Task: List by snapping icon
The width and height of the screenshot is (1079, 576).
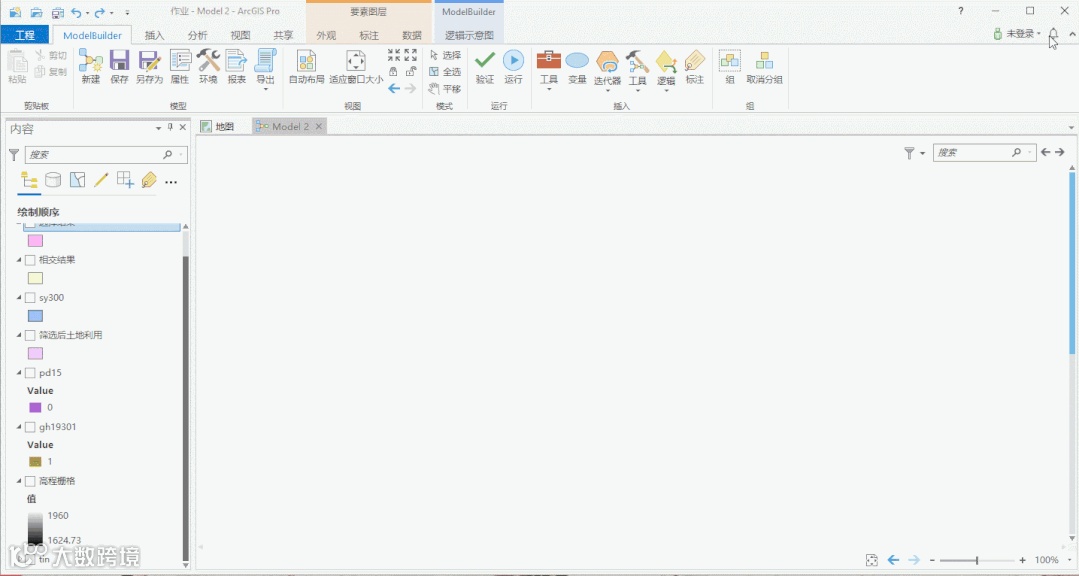Action: [125, 180]
